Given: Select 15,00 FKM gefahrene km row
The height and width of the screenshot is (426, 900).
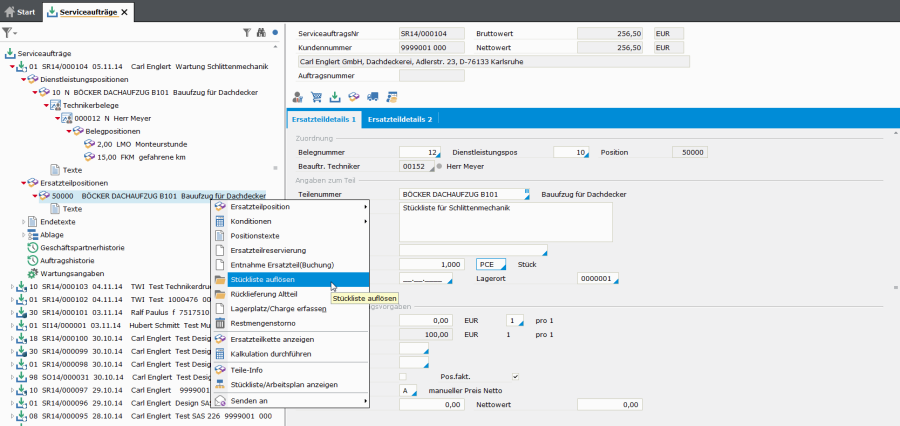Looking at the screenshot, I should (134, 157).
